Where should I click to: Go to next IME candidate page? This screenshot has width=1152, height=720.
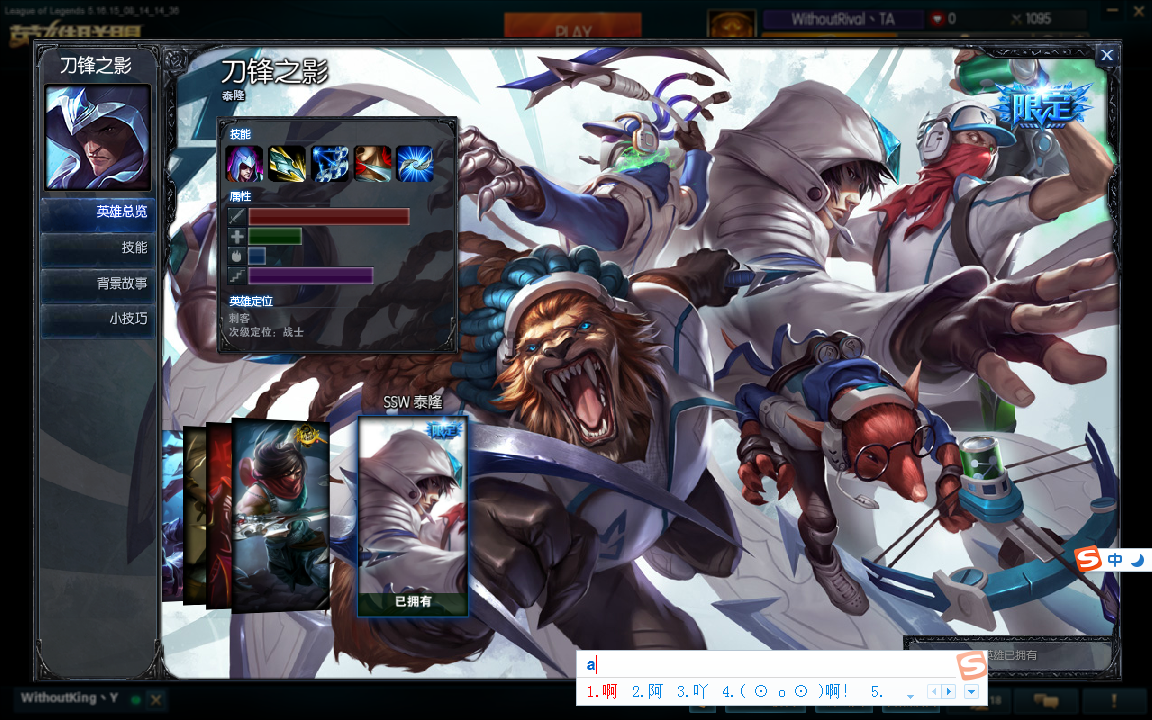click(x=948, y=691)
